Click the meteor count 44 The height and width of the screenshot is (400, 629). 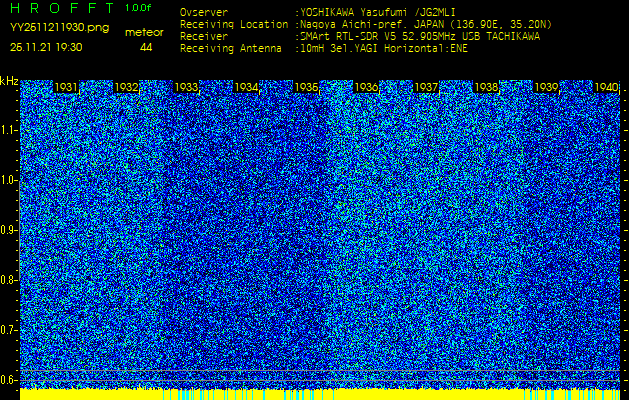[146, 48]
